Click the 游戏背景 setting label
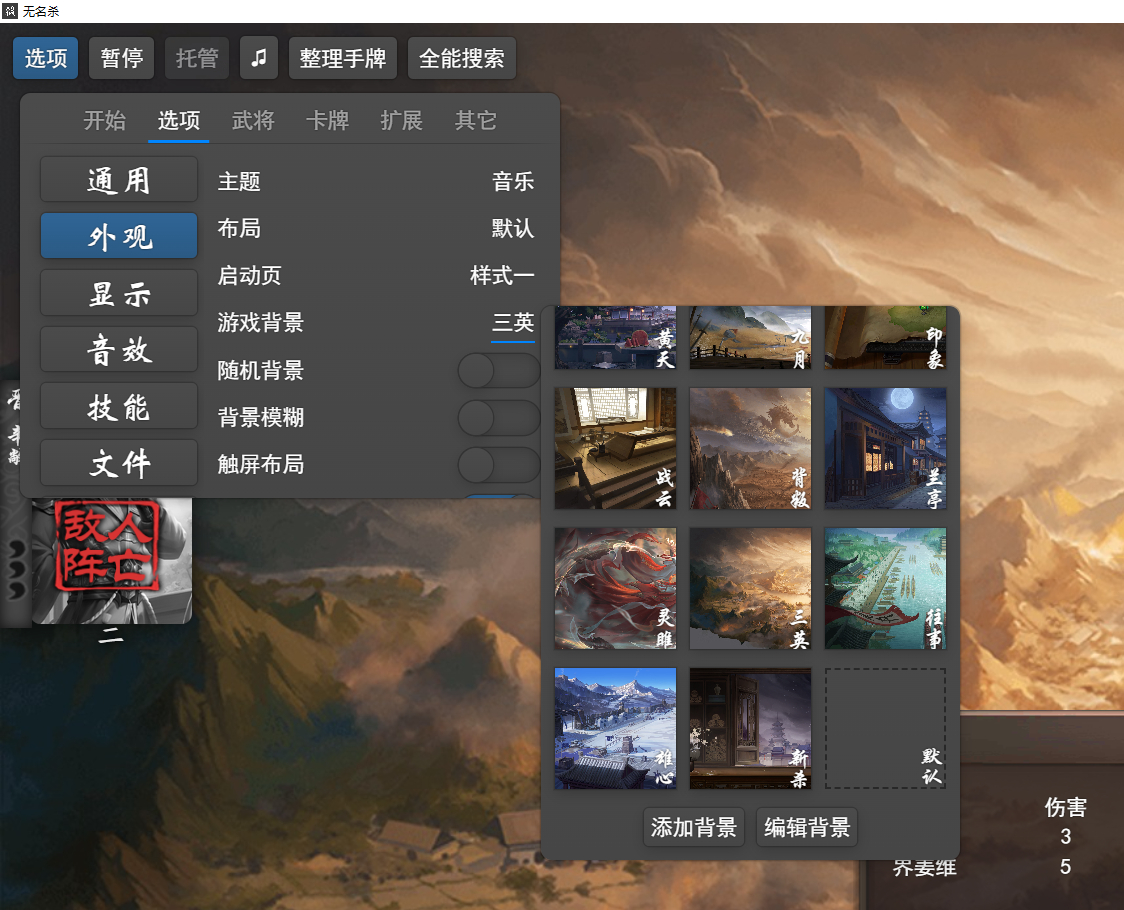The image size is (1124, 910). coord(260,323)
